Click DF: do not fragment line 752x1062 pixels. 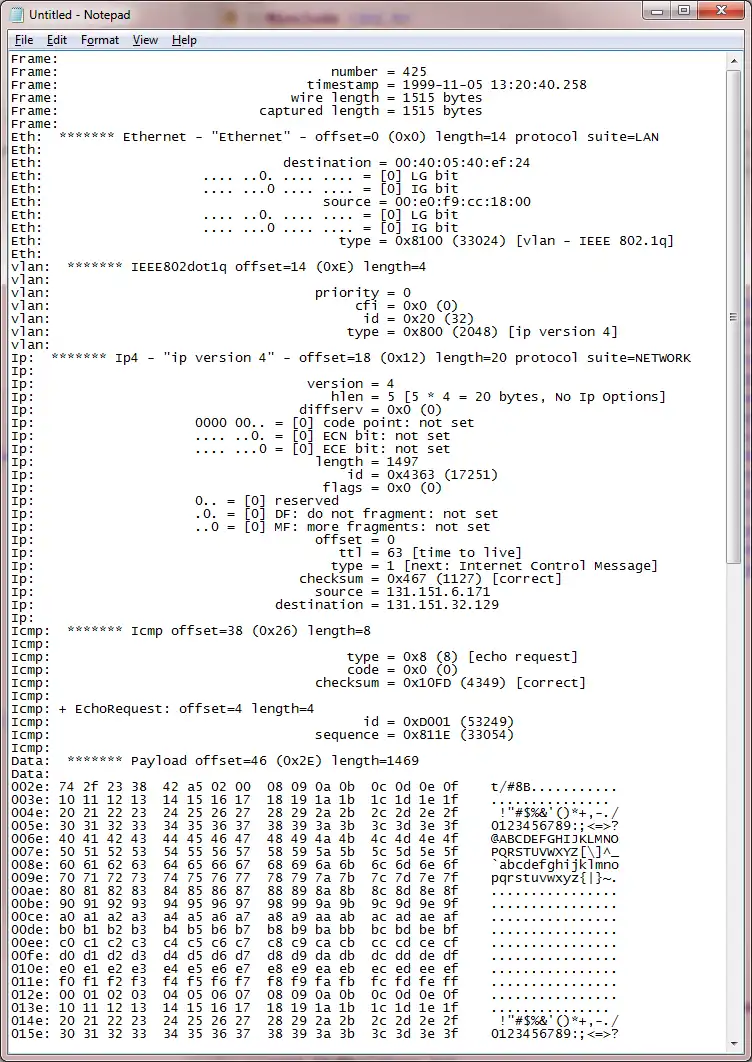[x=346, y=514]
